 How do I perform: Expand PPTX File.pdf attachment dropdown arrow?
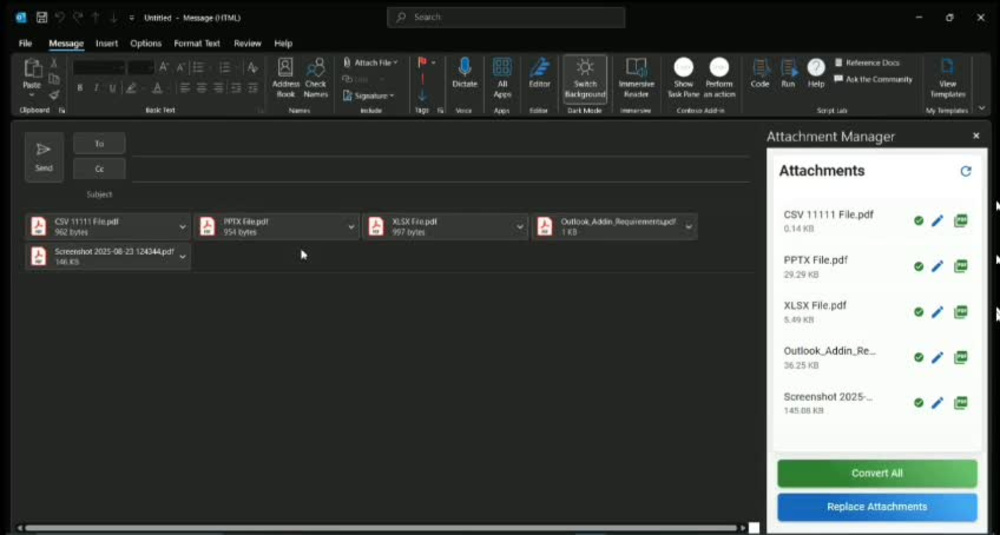pos(351,227)
